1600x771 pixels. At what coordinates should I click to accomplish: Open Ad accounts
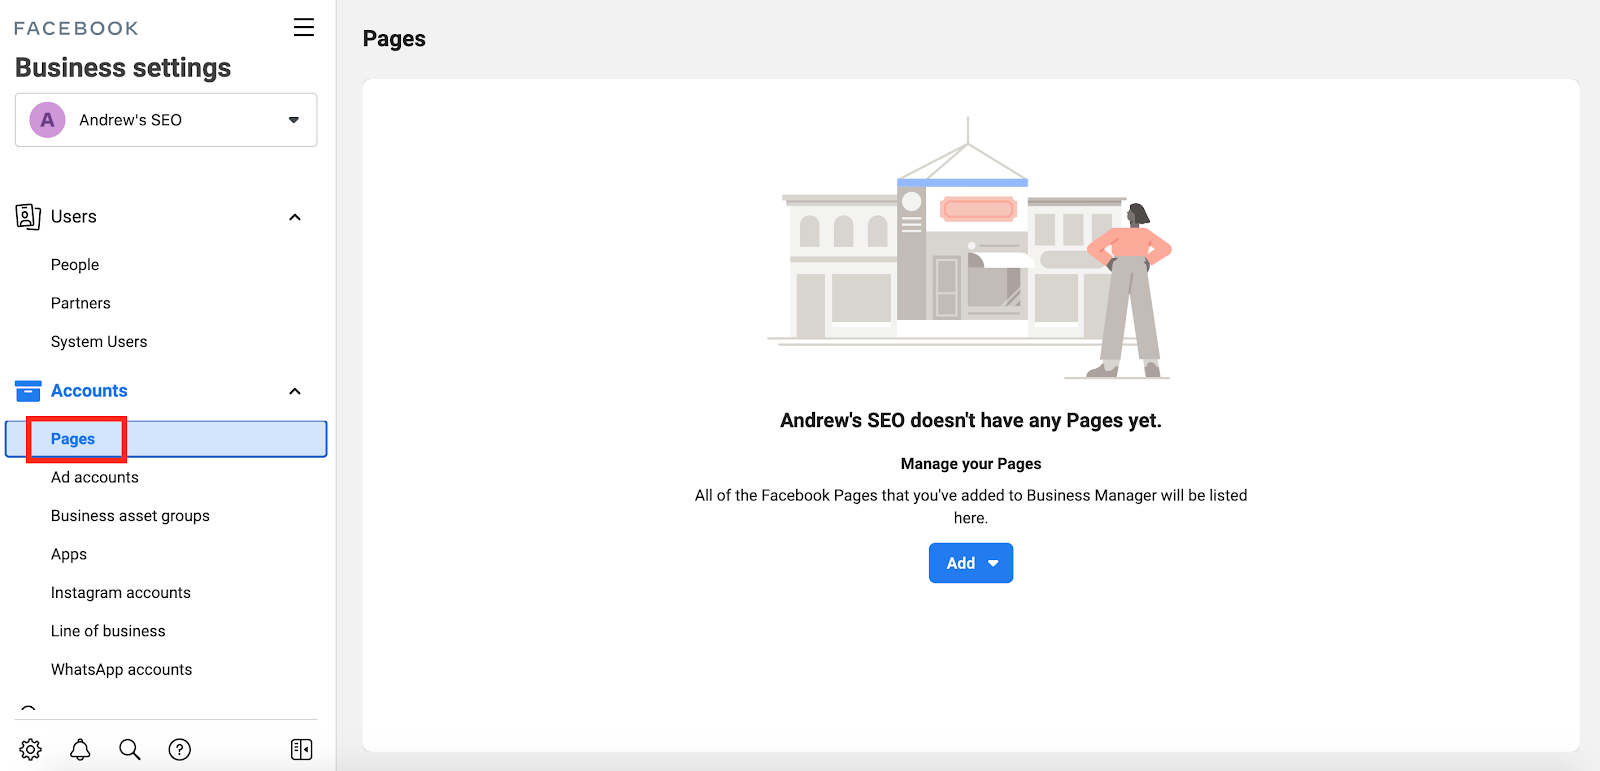pos(95,478)
